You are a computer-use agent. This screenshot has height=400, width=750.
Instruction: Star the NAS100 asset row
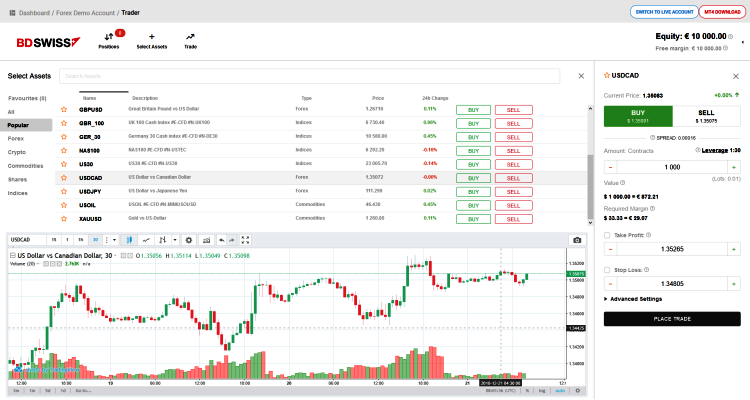coord(64,150)
